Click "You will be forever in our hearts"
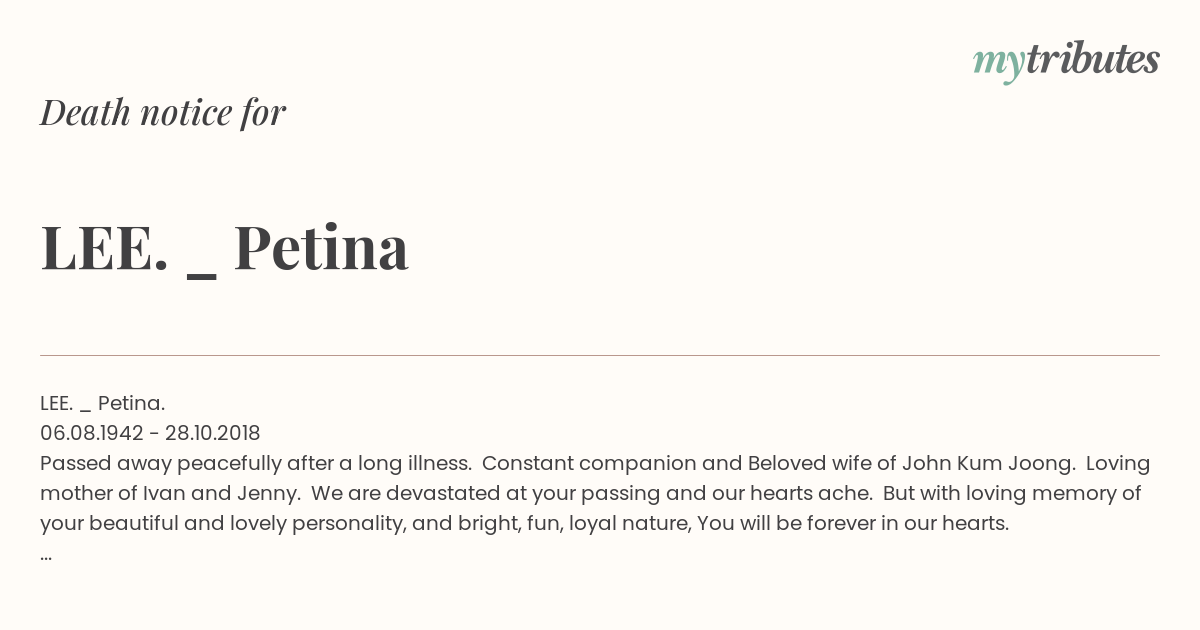The height and width of the screenshot is (630, 1200). (x=852, y=523)
